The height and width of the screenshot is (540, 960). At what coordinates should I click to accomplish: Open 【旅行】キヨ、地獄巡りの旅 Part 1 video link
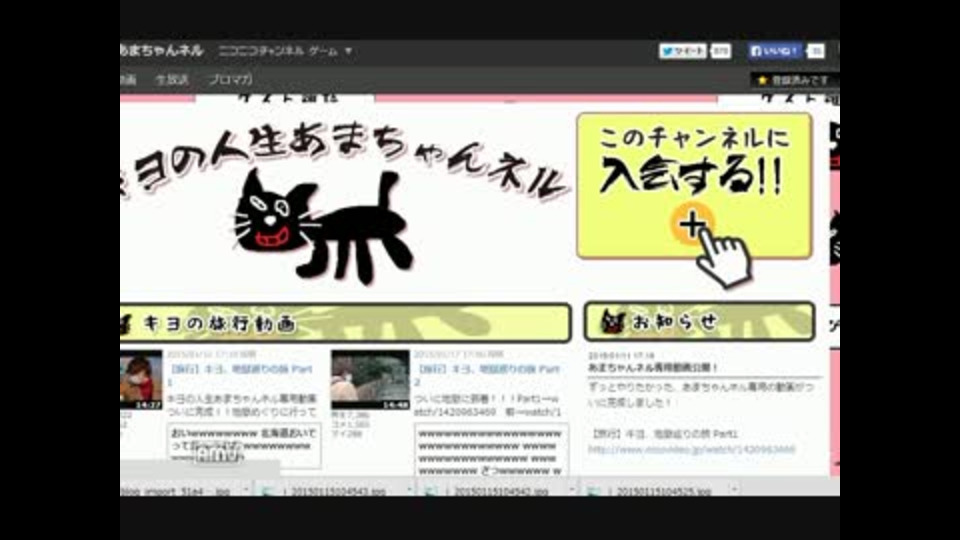click(x=241, y=375)
